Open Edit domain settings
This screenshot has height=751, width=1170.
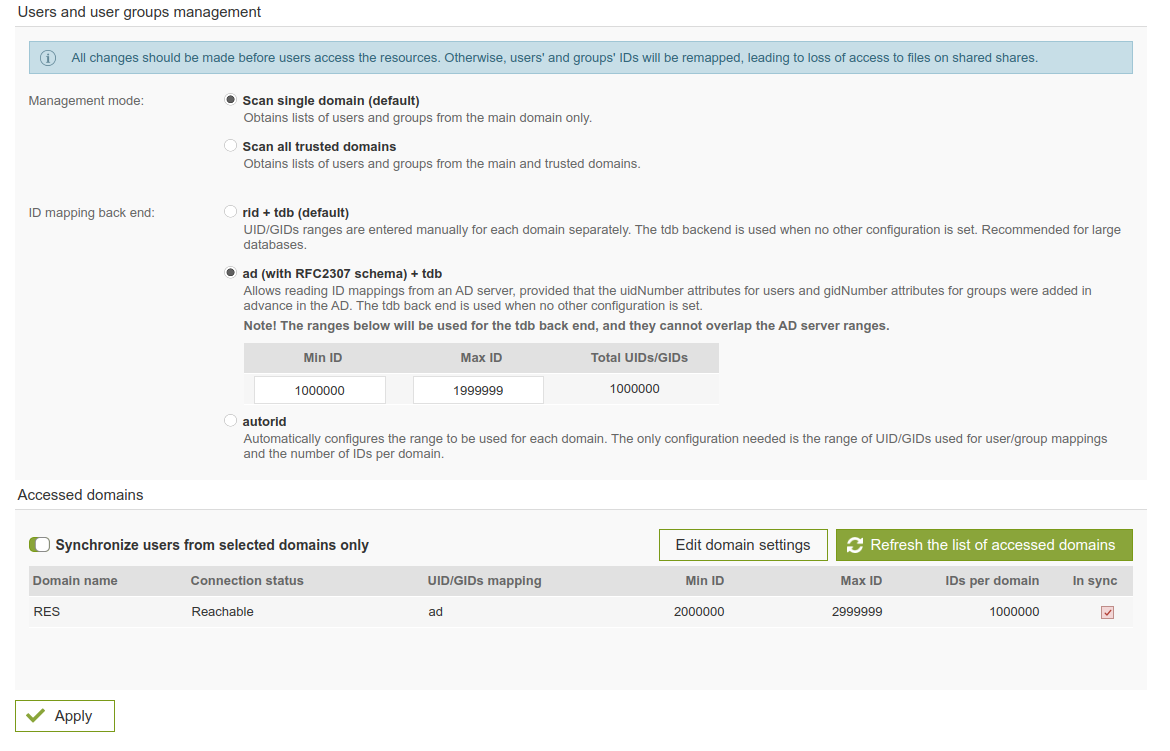pyautogui.click(x=743, y=545)
